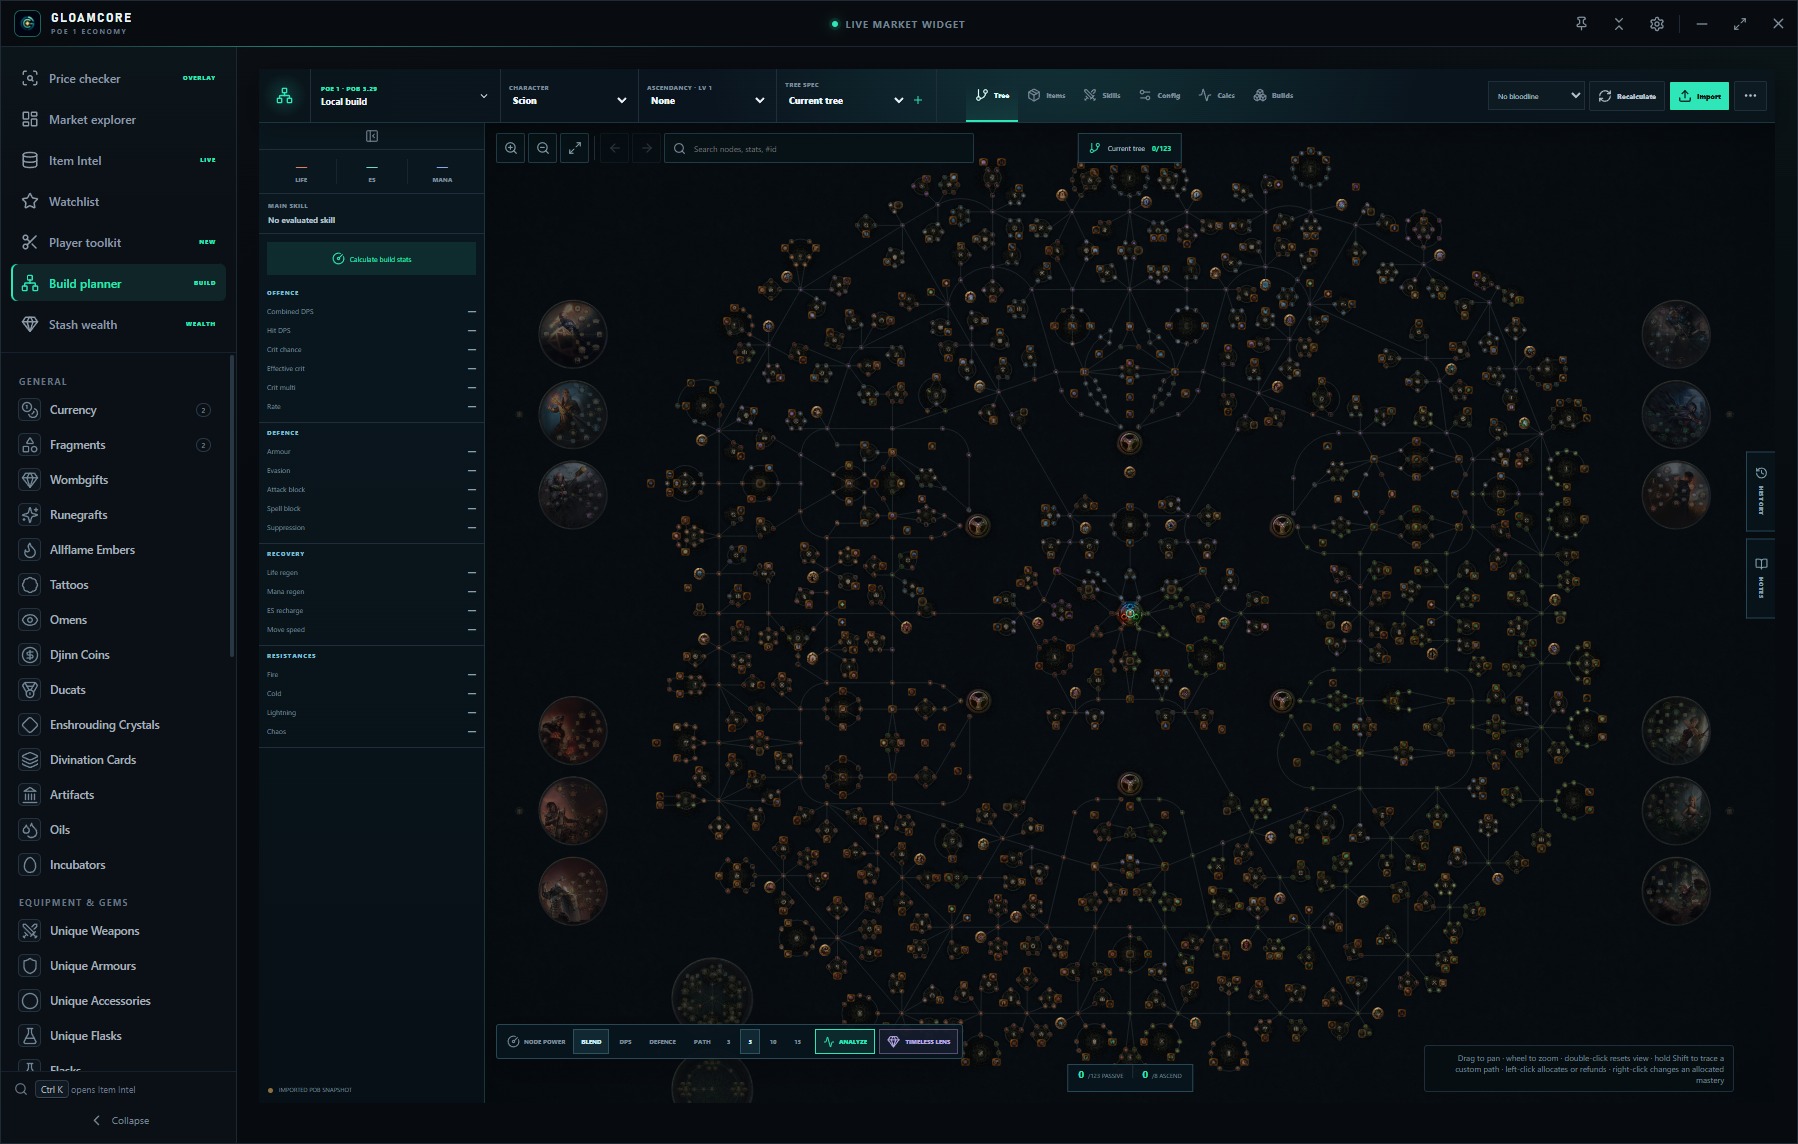1798x1144 pixels.
Task: Click the Analyze button
Action: tap(845, 1042)
